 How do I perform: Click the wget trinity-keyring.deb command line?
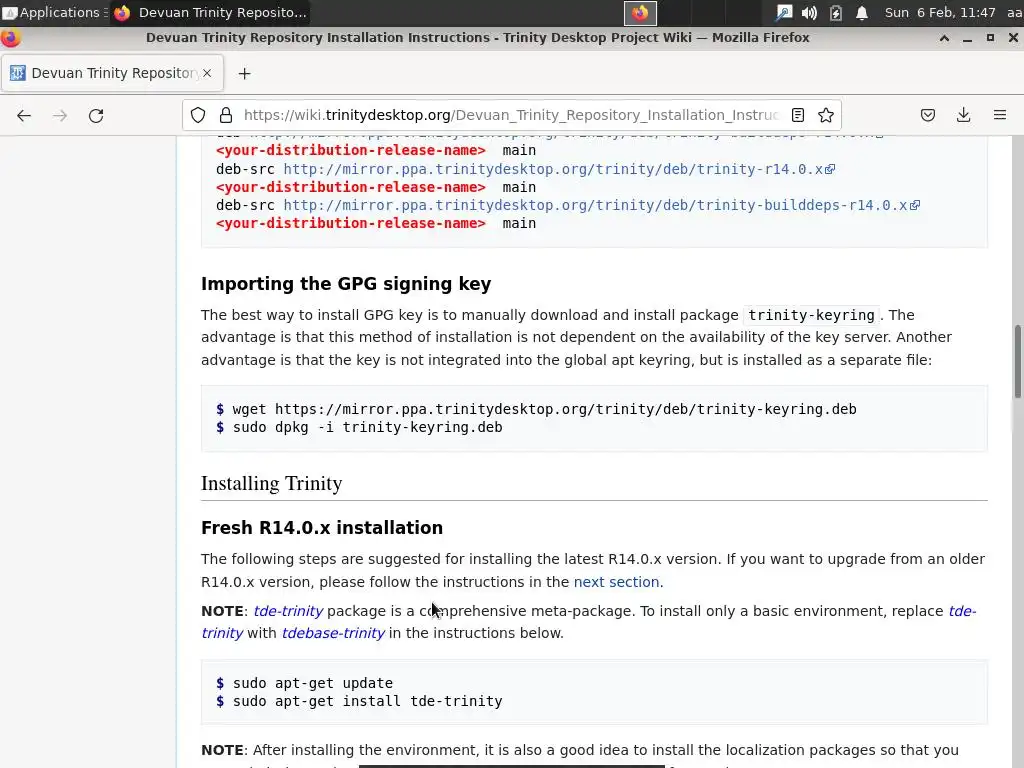pos(536,409)
